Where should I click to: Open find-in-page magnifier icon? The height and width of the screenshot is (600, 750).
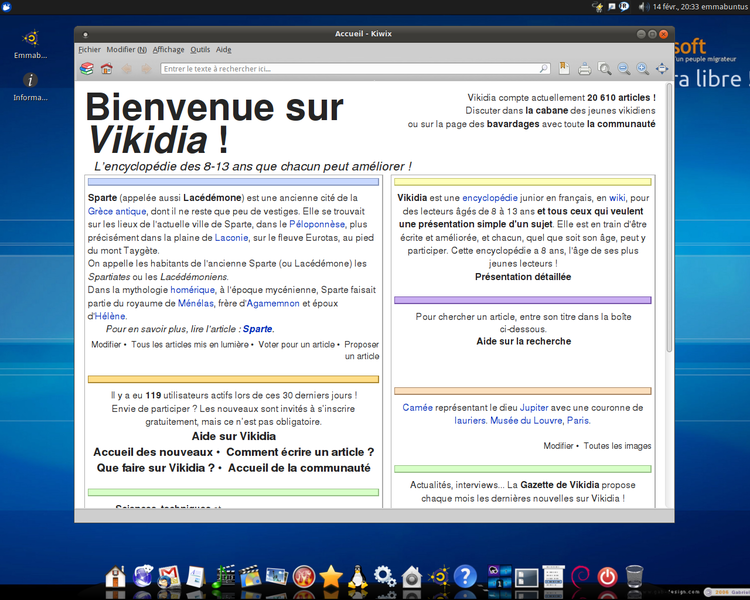[x=604, y=69]
